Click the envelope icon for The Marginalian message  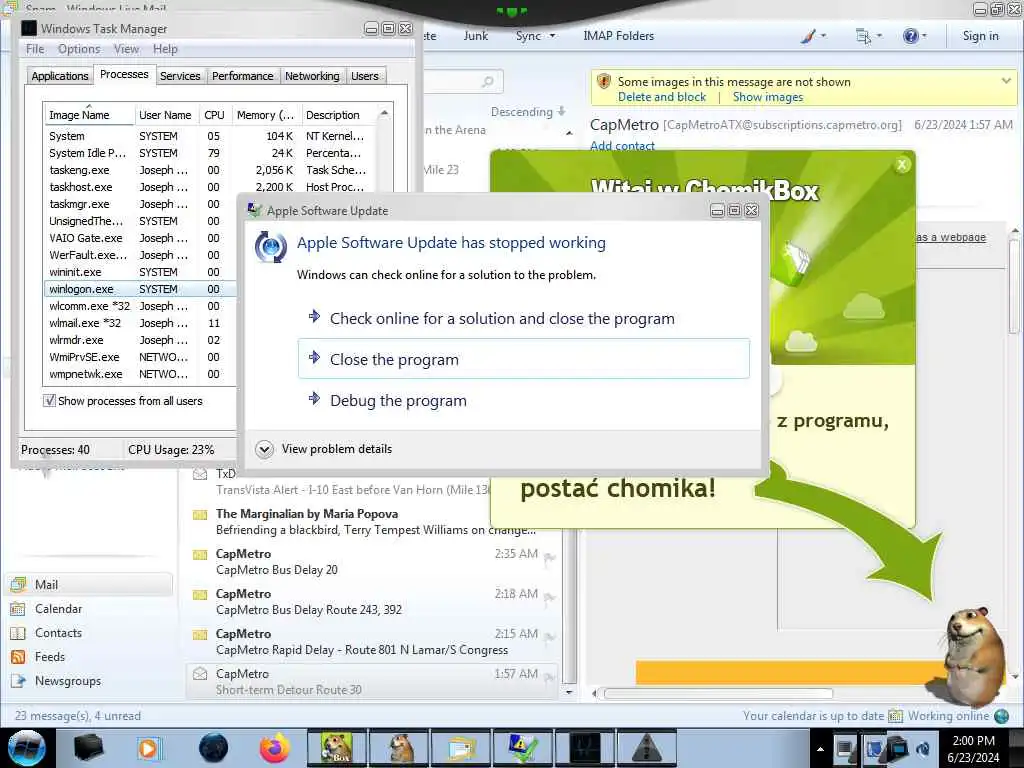click(x=200, y=515)
